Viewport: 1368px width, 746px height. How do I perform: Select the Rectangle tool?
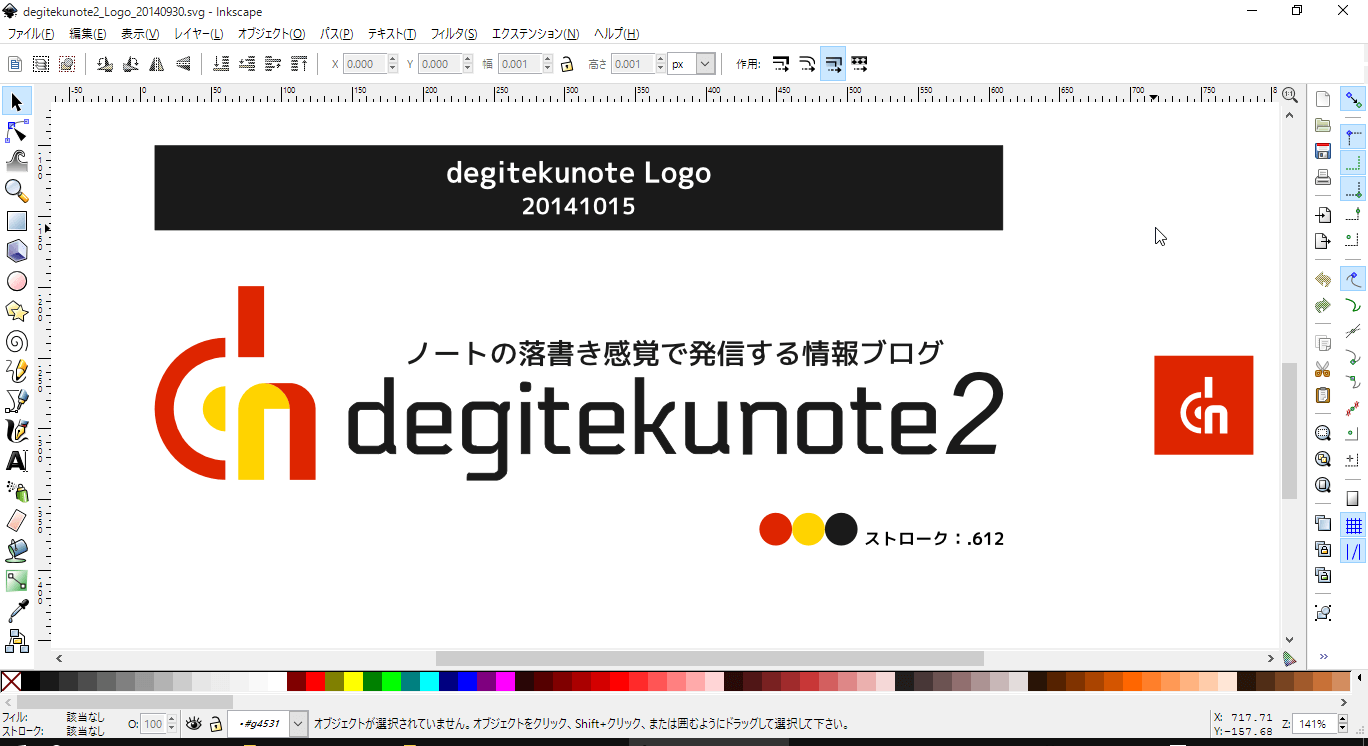point(17,221)
